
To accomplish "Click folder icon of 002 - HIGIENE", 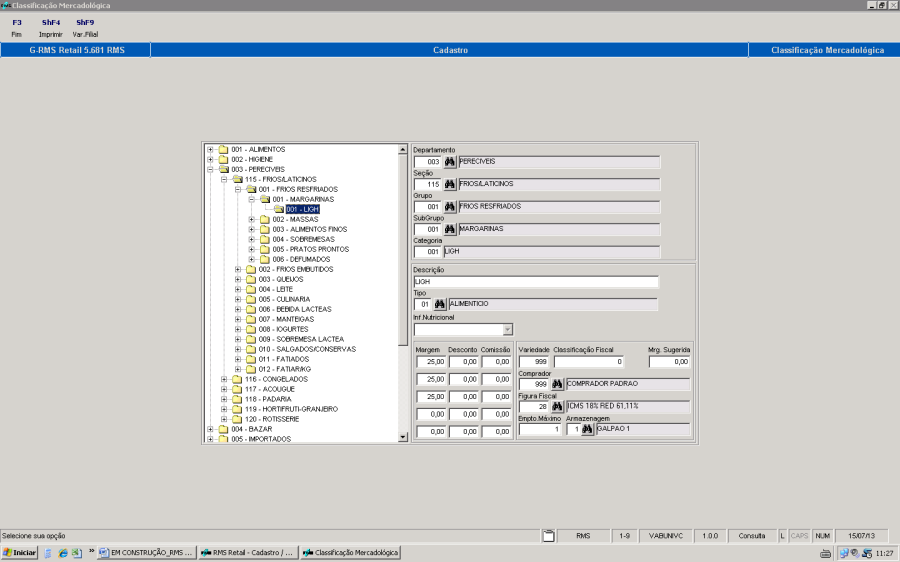I will click(223, 159).
